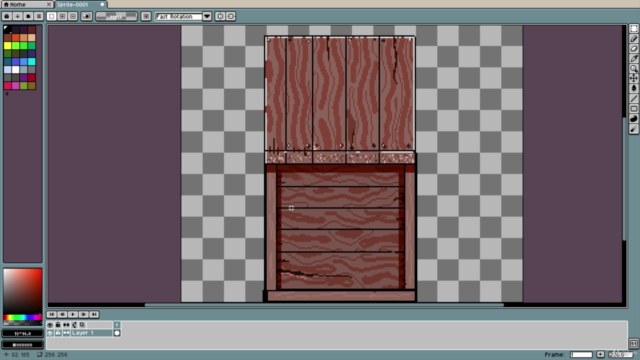Viewport: 640px width, 360px height.
Task: Pick a shade in the color picker square
Action: (x=23, y=291)
